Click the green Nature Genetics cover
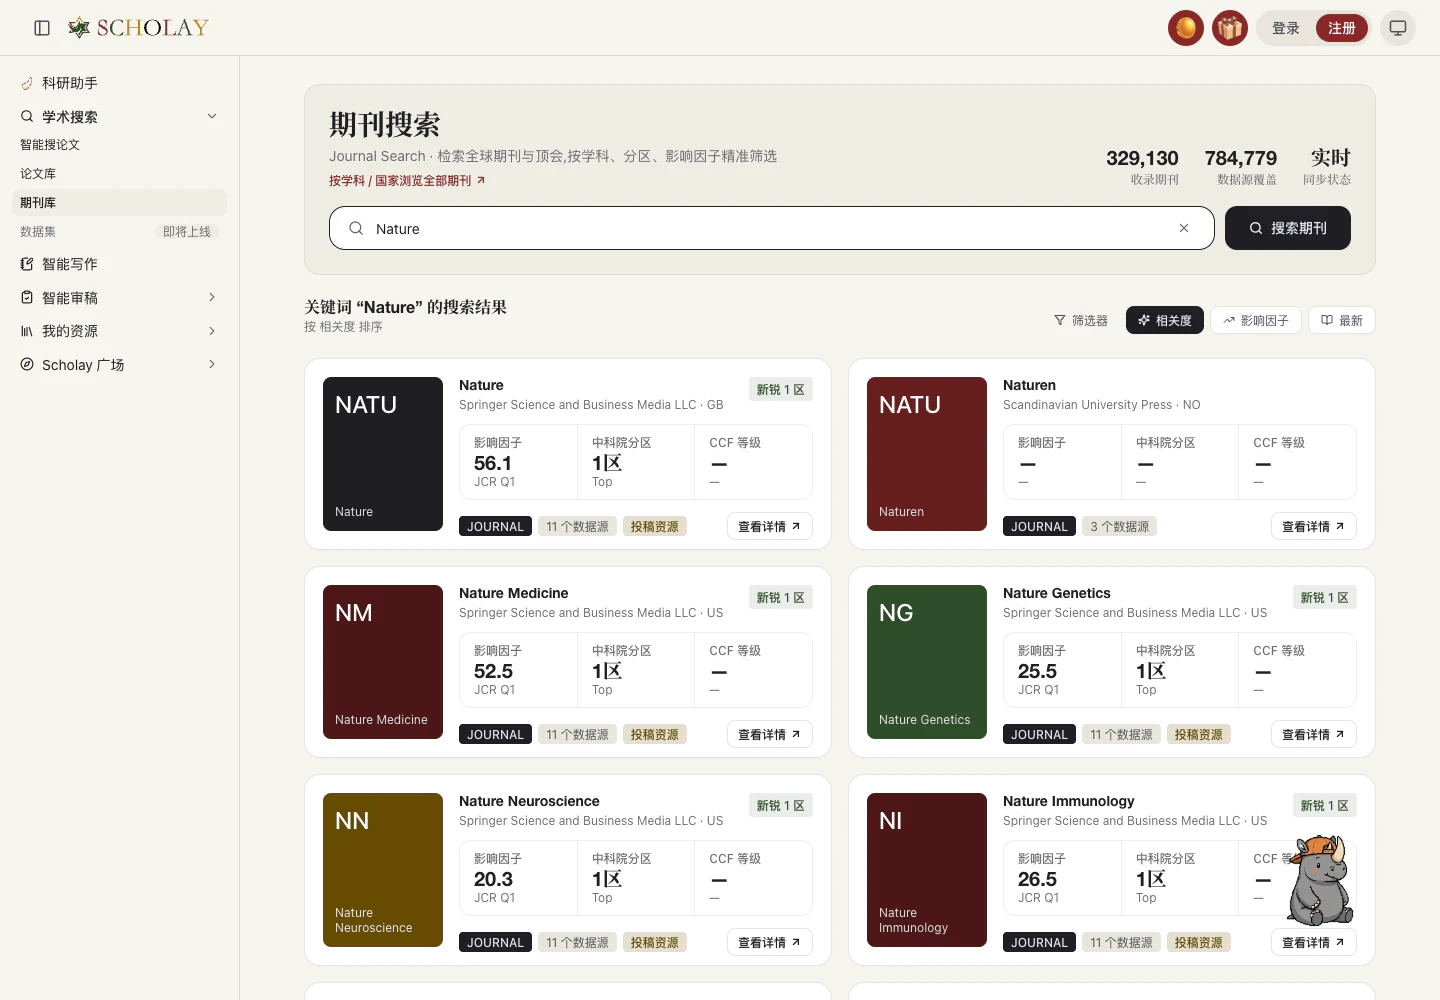This screenshot has height=1000, width=1440. tap(927, 662)
